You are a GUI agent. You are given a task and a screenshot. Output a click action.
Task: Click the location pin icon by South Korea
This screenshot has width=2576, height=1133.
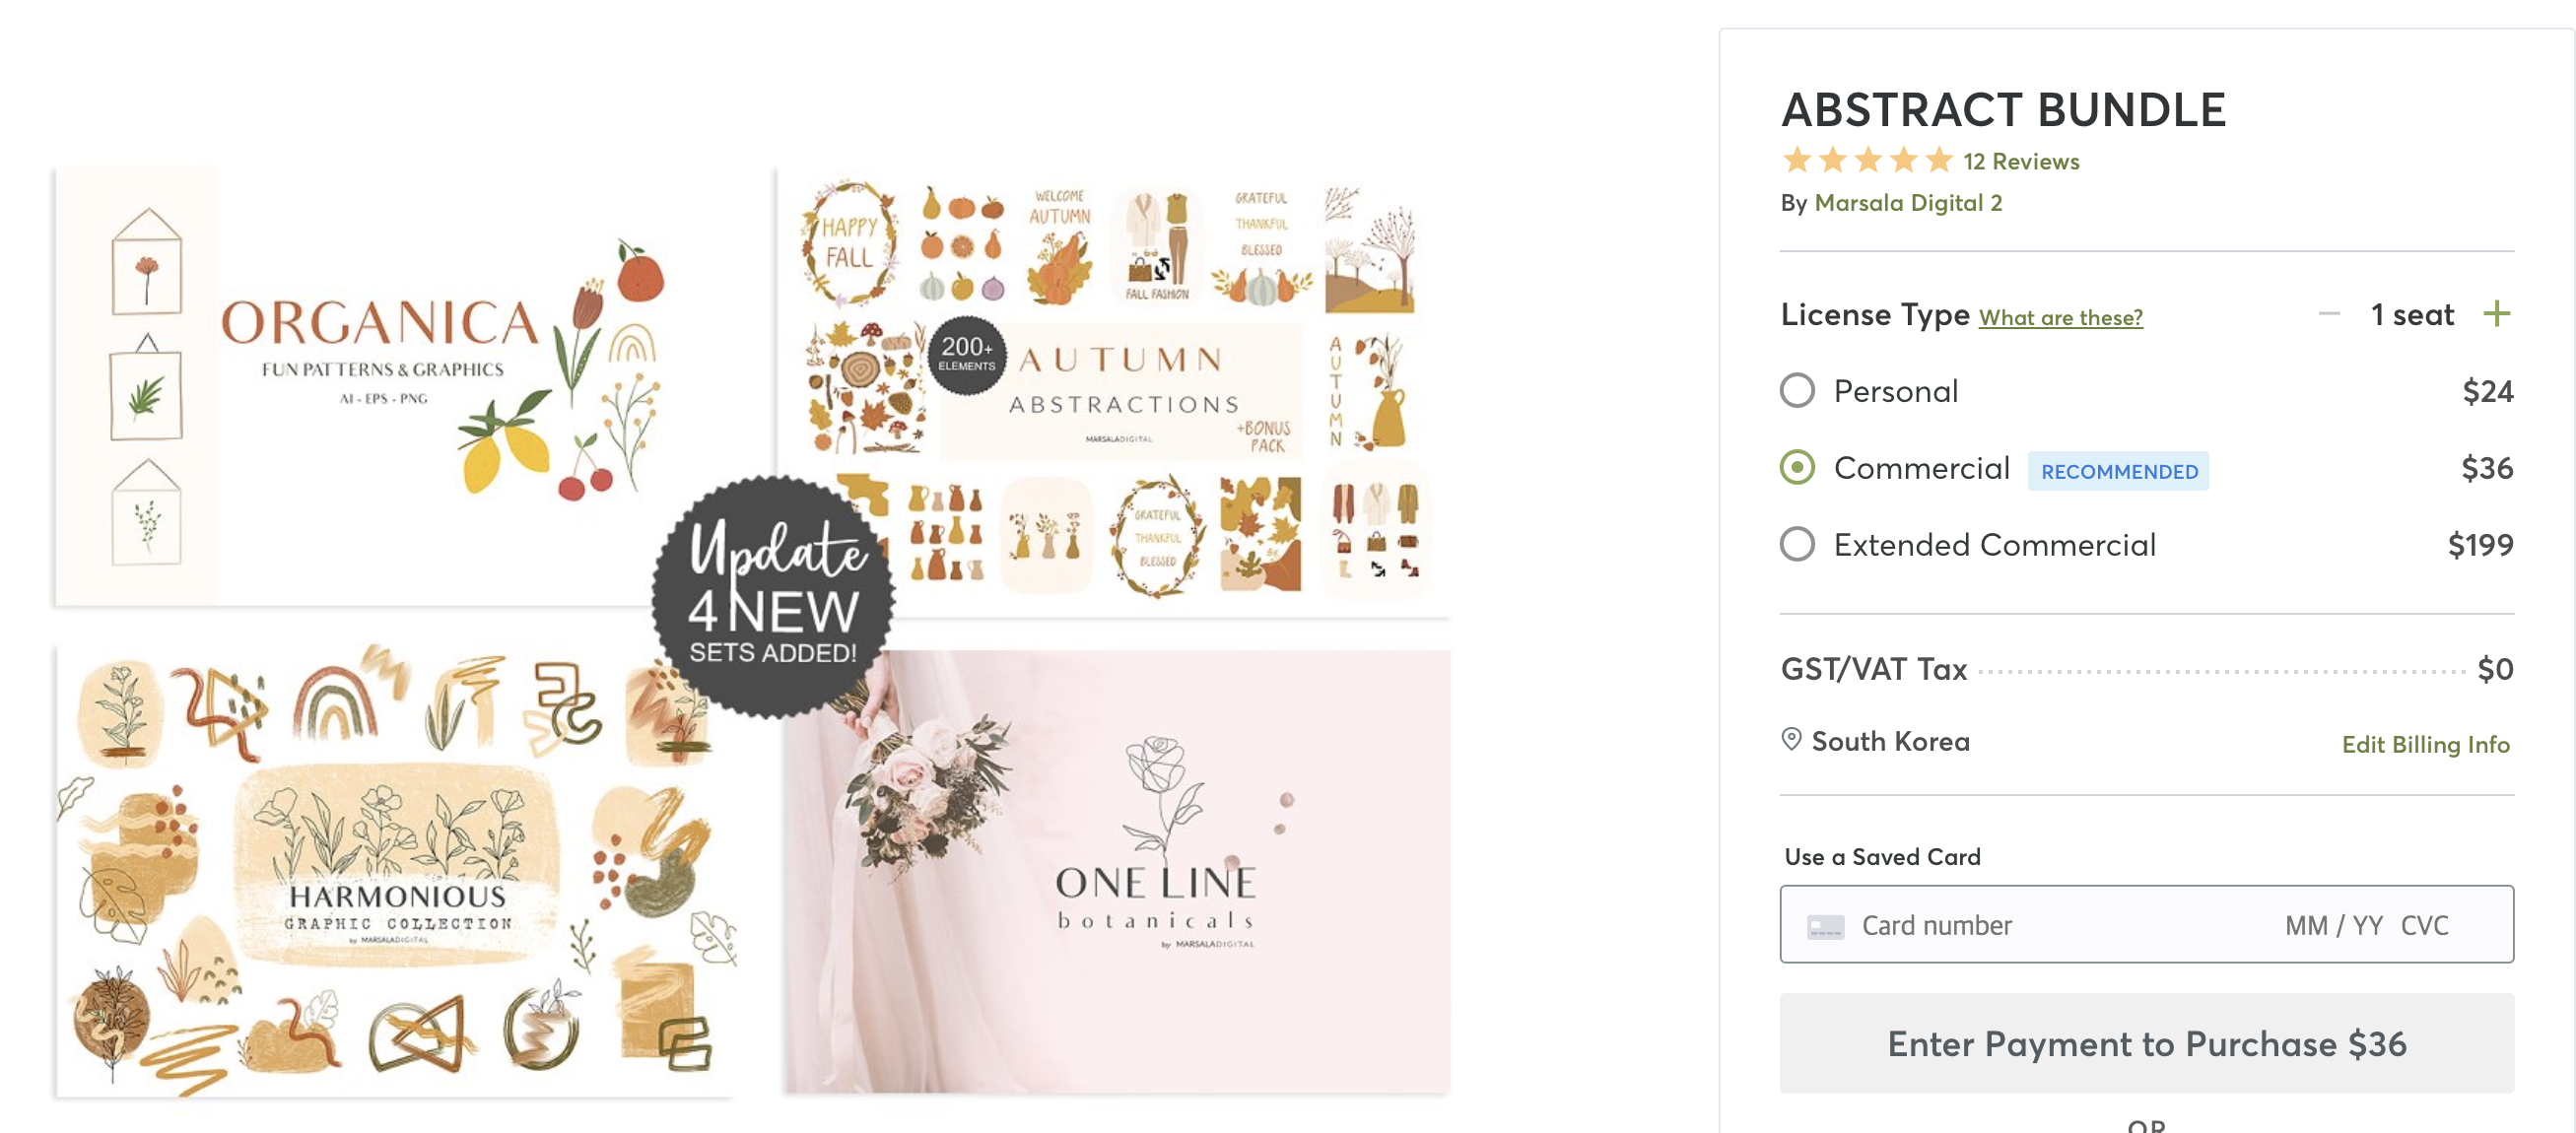coord(1791,739)
